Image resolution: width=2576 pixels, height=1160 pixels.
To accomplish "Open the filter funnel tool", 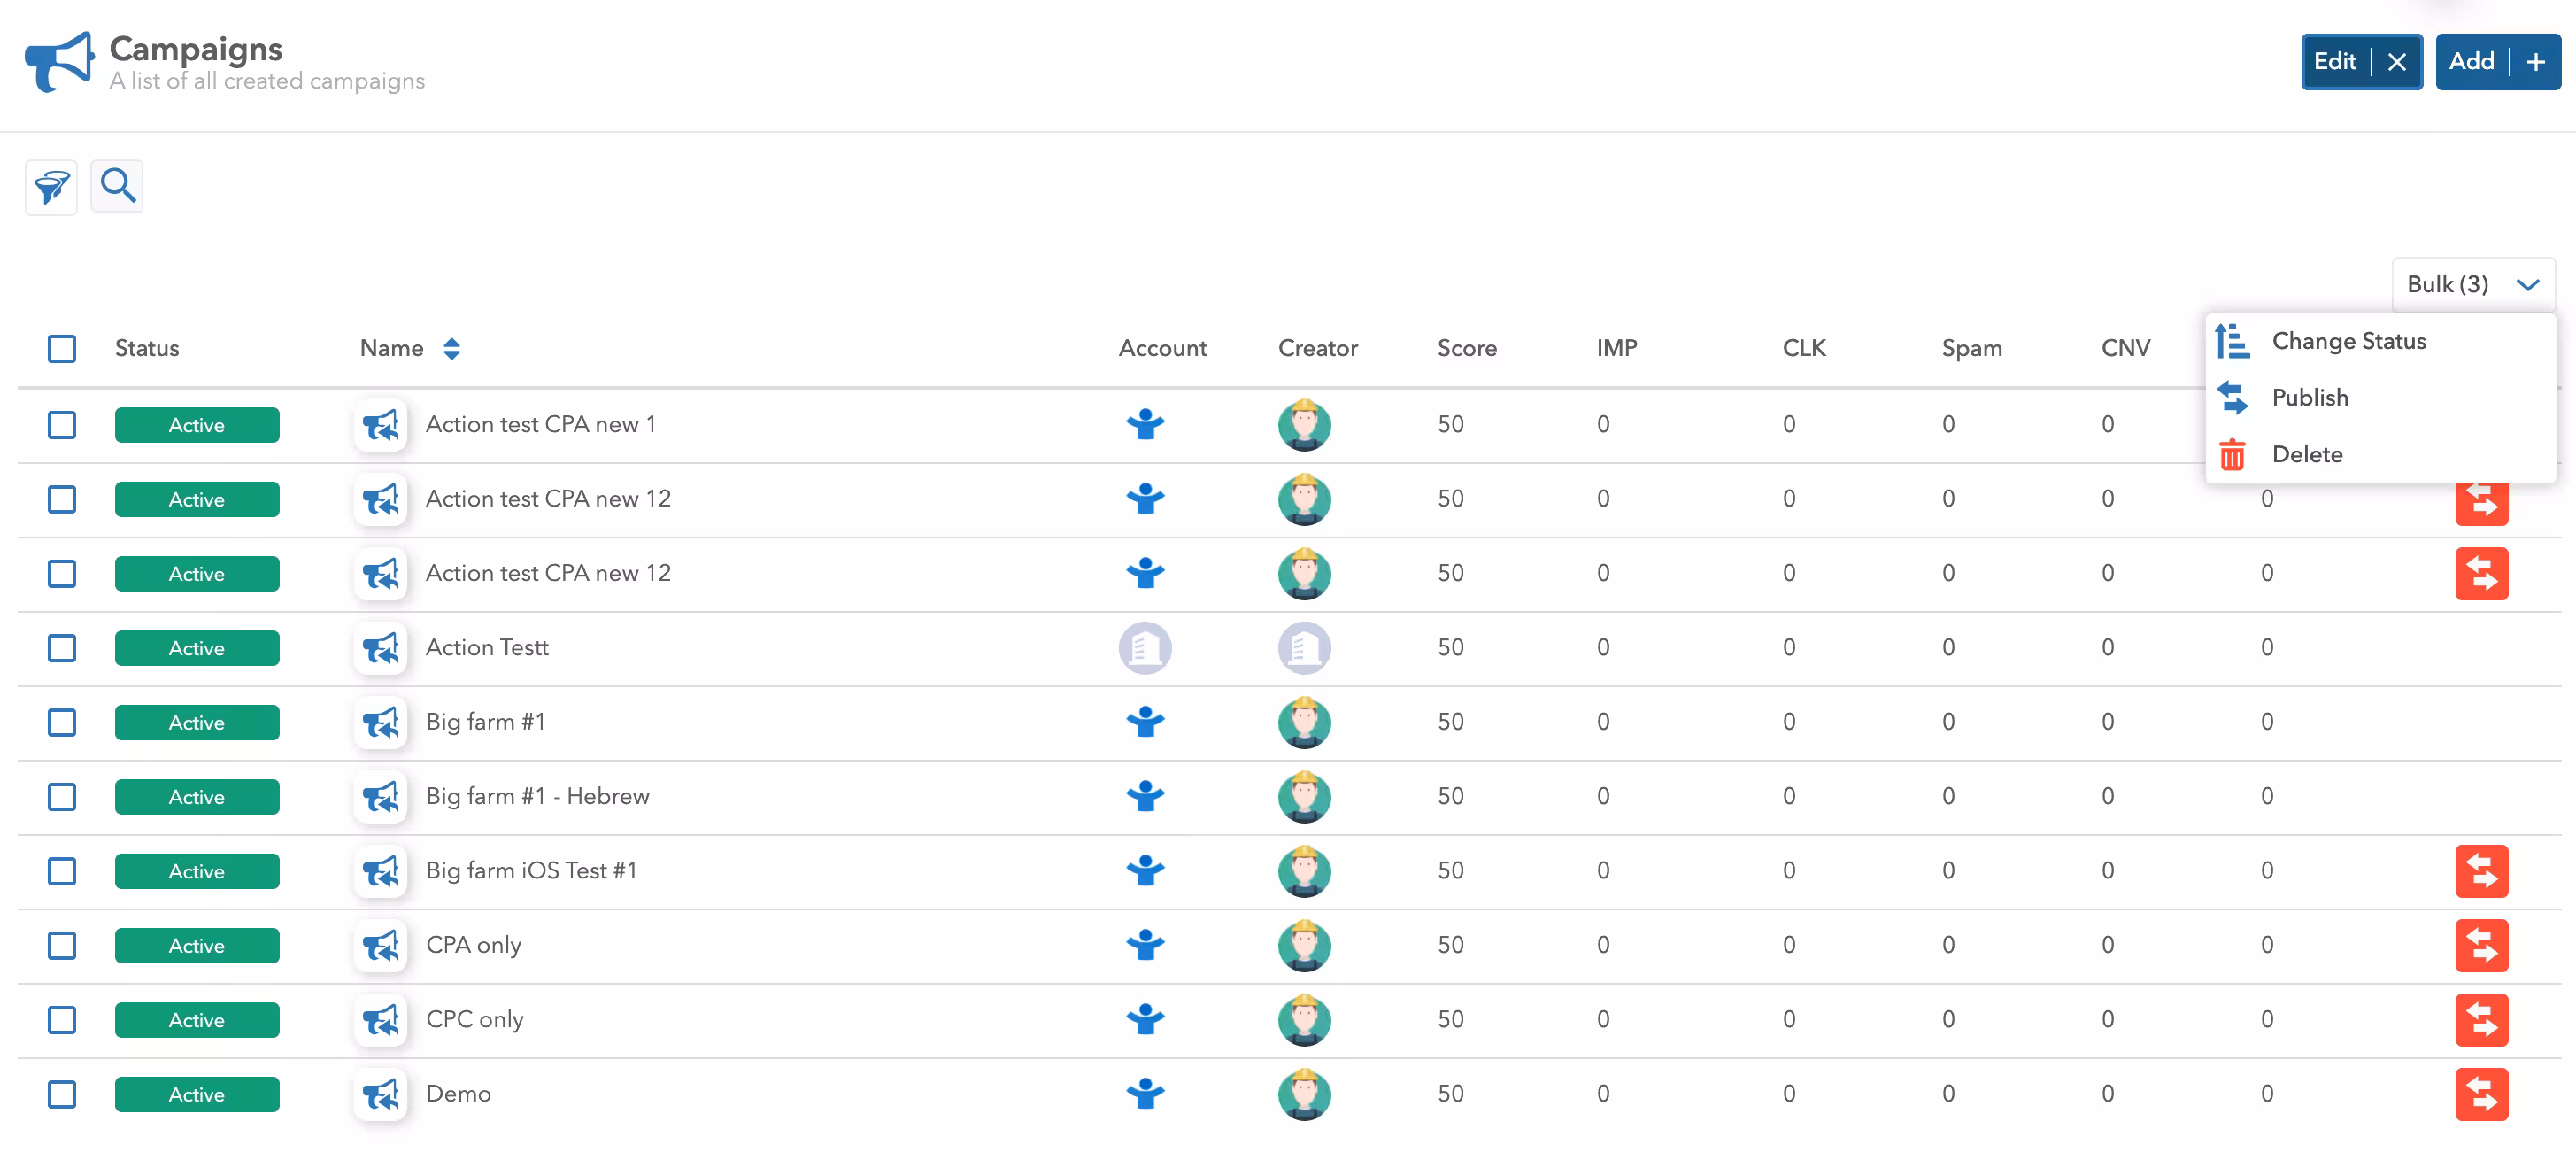I will pyautogui.click(x=51, y=186).
